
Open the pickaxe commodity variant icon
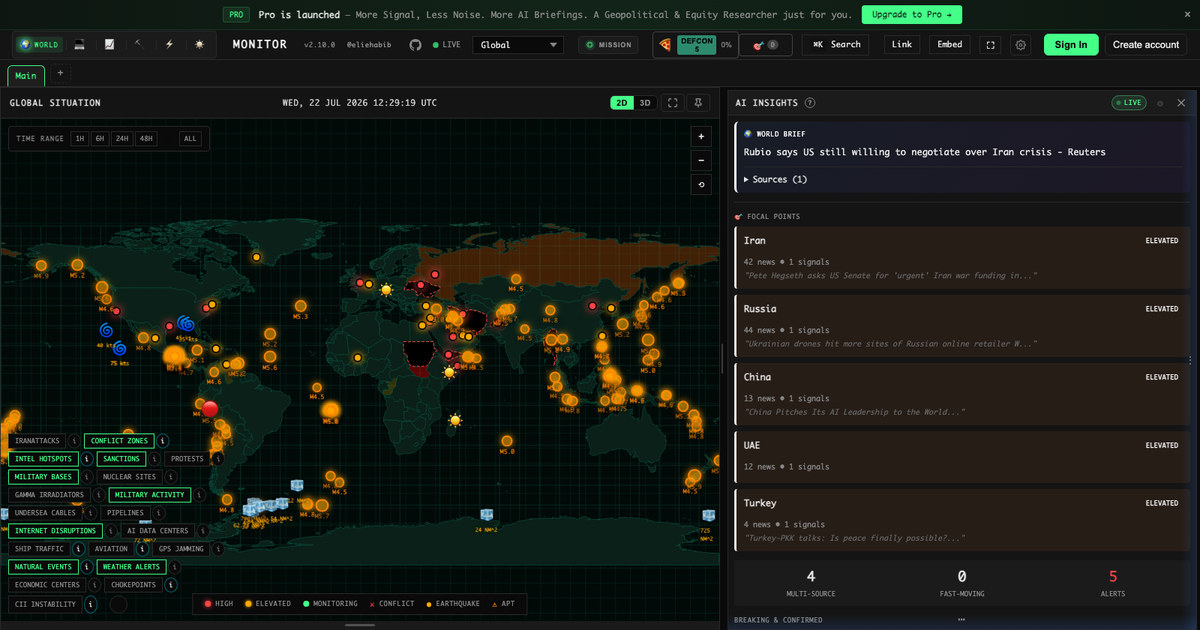139,45
